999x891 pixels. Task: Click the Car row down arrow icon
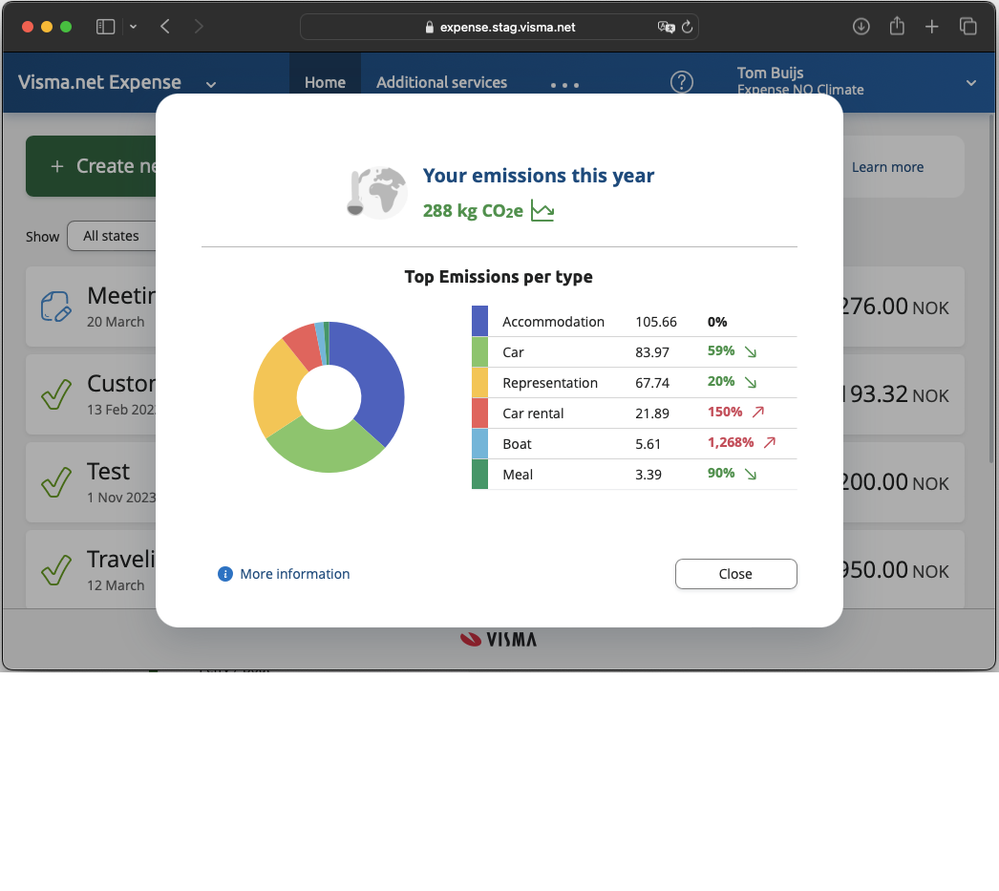(x=751, y=352)
